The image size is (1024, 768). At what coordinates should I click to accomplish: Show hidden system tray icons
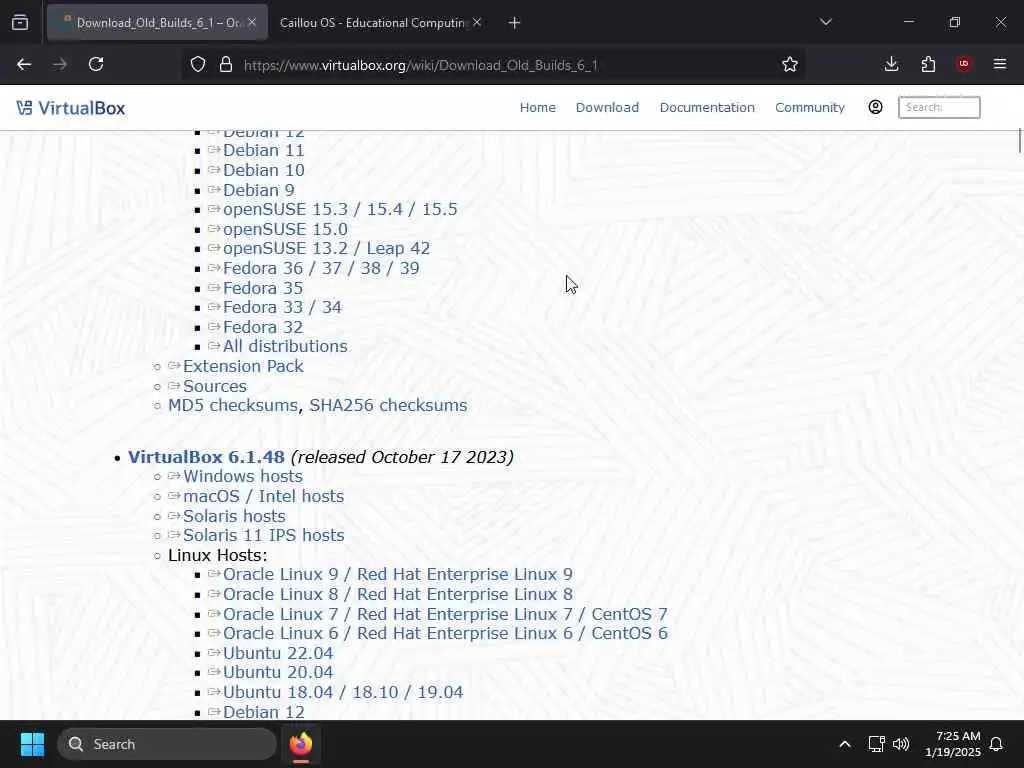pyautogui.click(x=844, y=744)
